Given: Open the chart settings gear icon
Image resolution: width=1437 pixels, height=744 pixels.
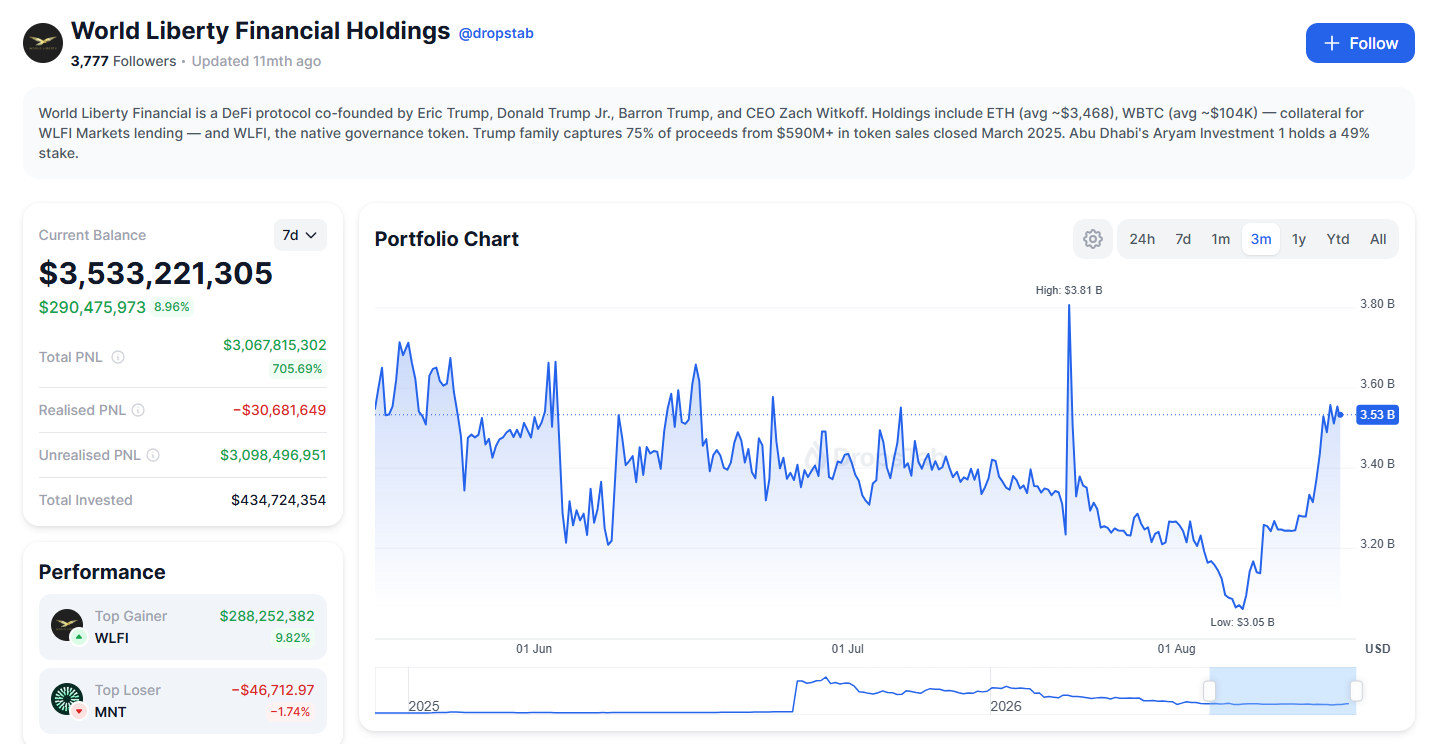Looking at the screenshot, I should pos(1093,239).
